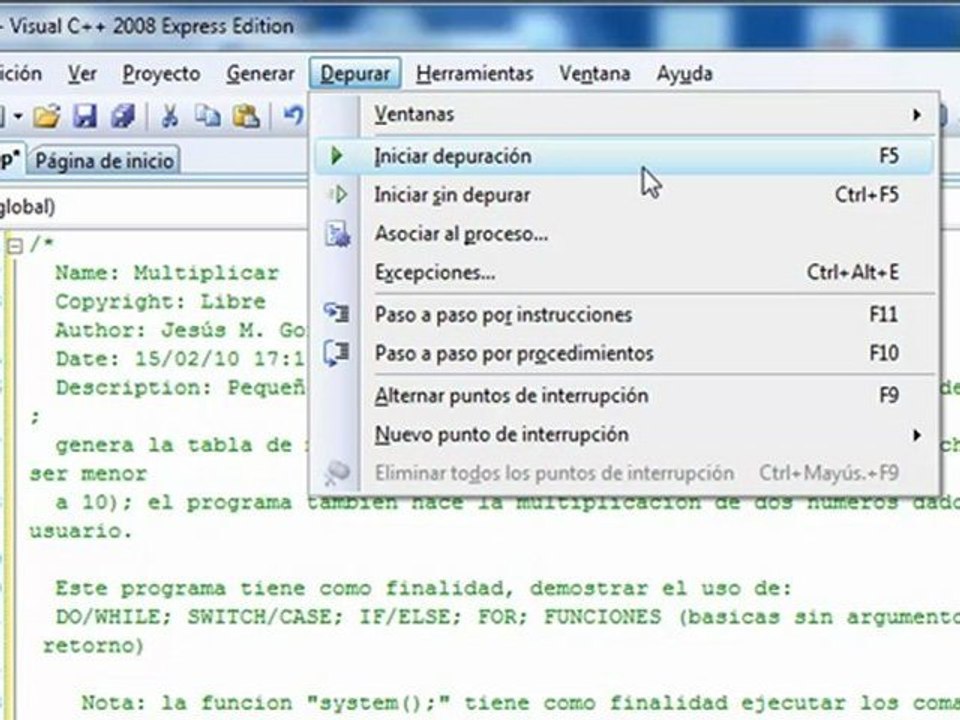
Task: Click the green play icon for Iniciar depuración
Action: [336, 156]
